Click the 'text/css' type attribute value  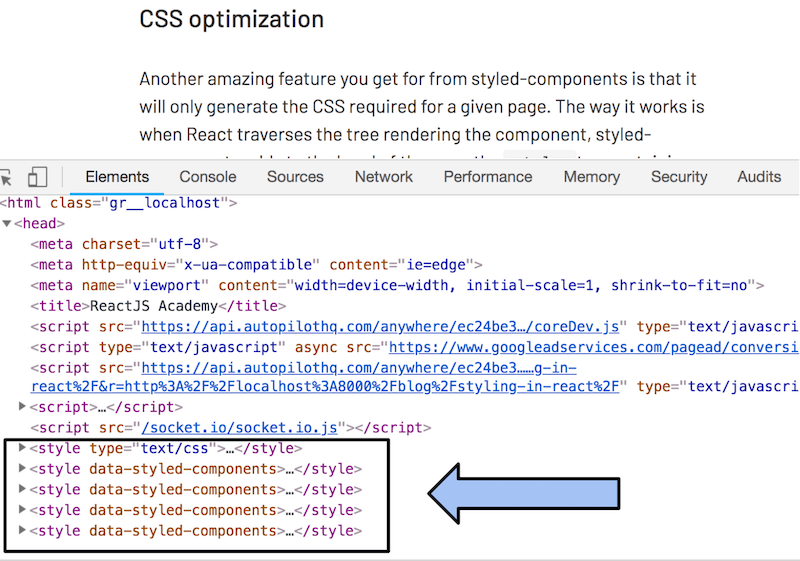coord(174,448)
